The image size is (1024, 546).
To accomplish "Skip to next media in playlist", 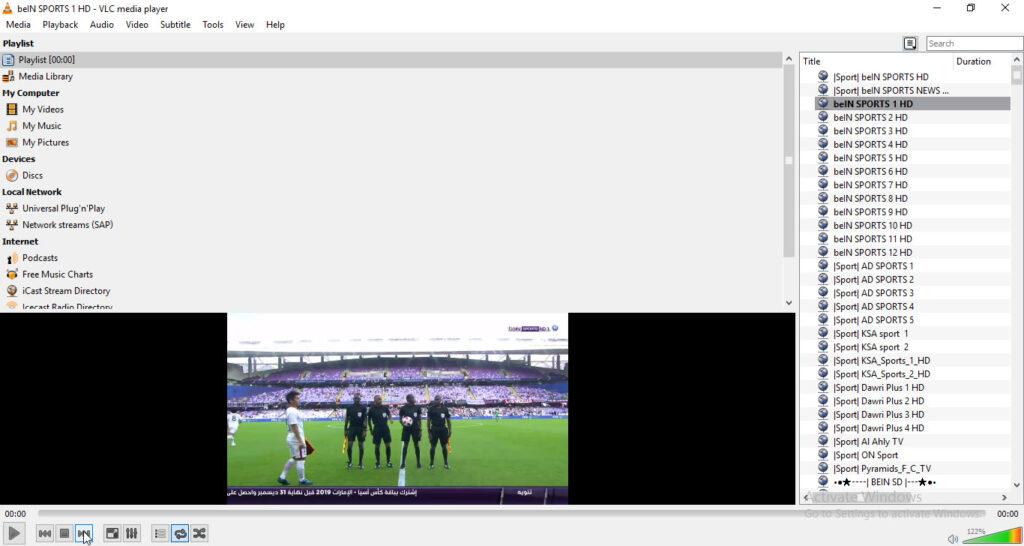I will [84, 534].
